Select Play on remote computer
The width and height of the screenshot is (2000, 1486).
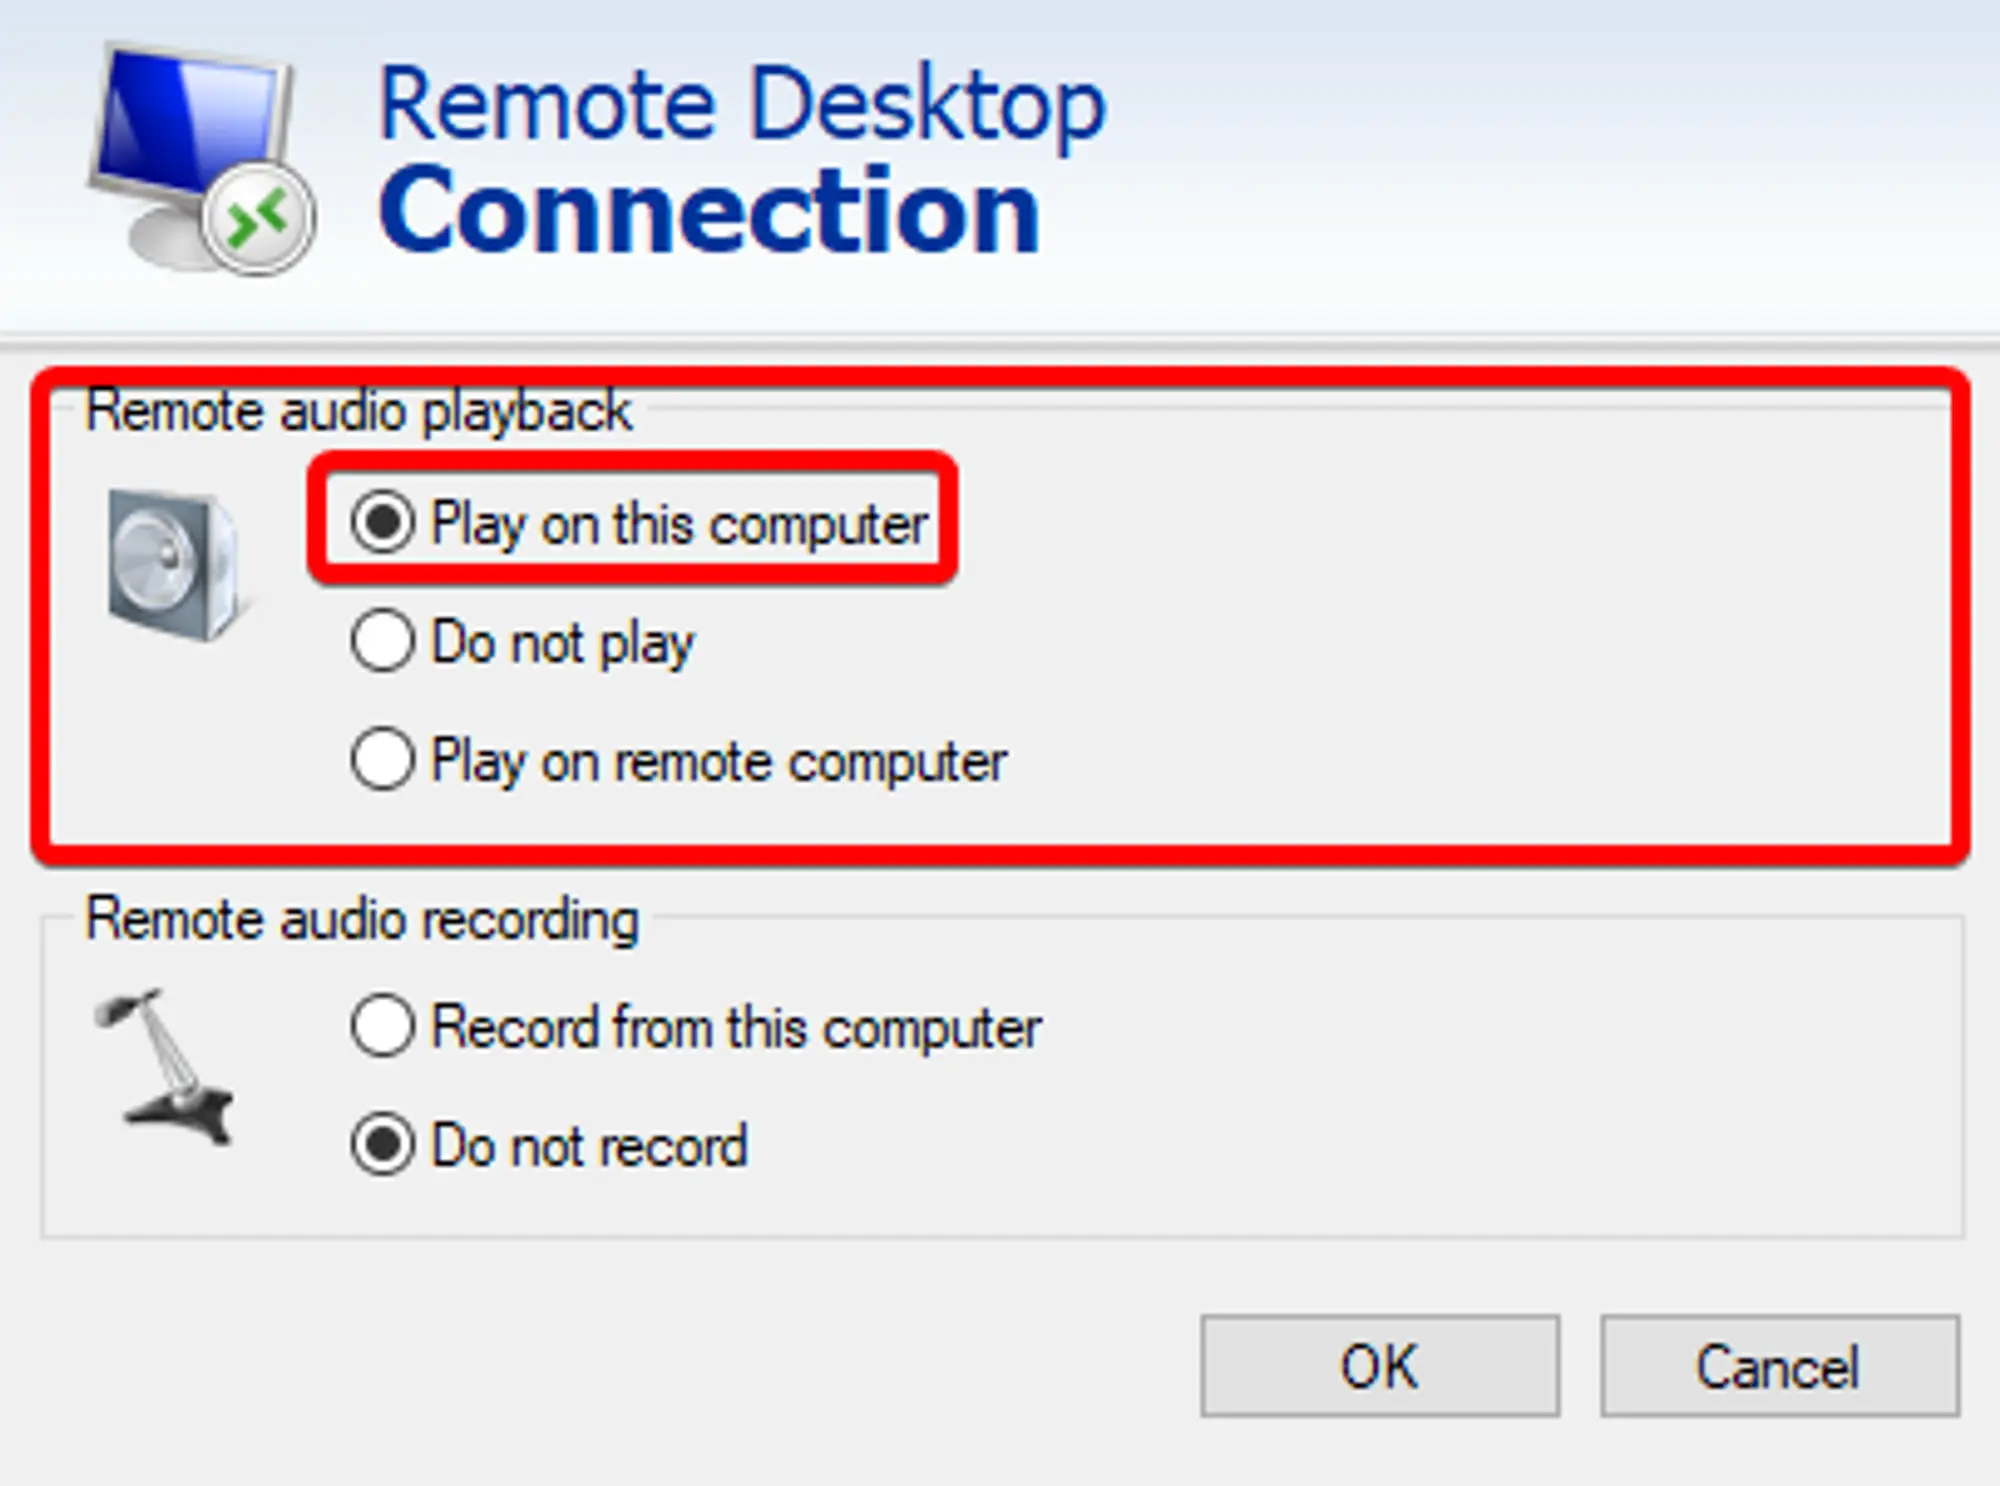[384, 763]
